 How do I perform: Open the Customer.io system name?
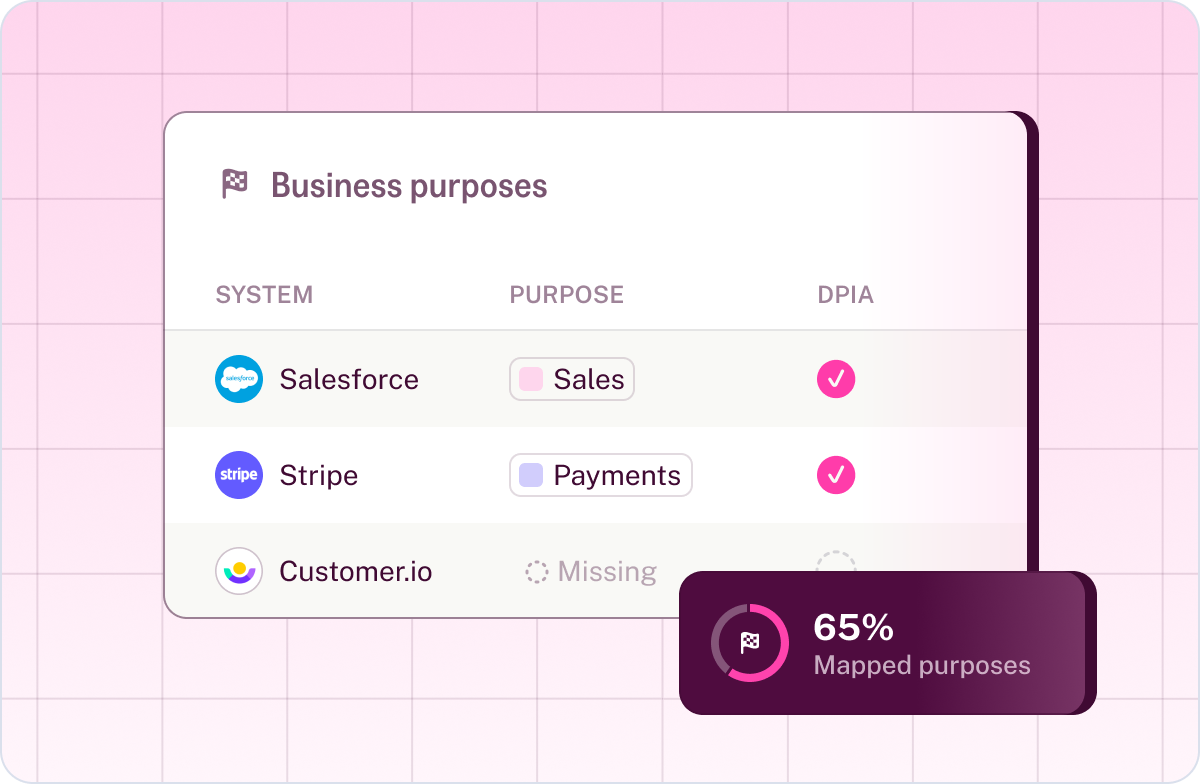pos(356,571)
